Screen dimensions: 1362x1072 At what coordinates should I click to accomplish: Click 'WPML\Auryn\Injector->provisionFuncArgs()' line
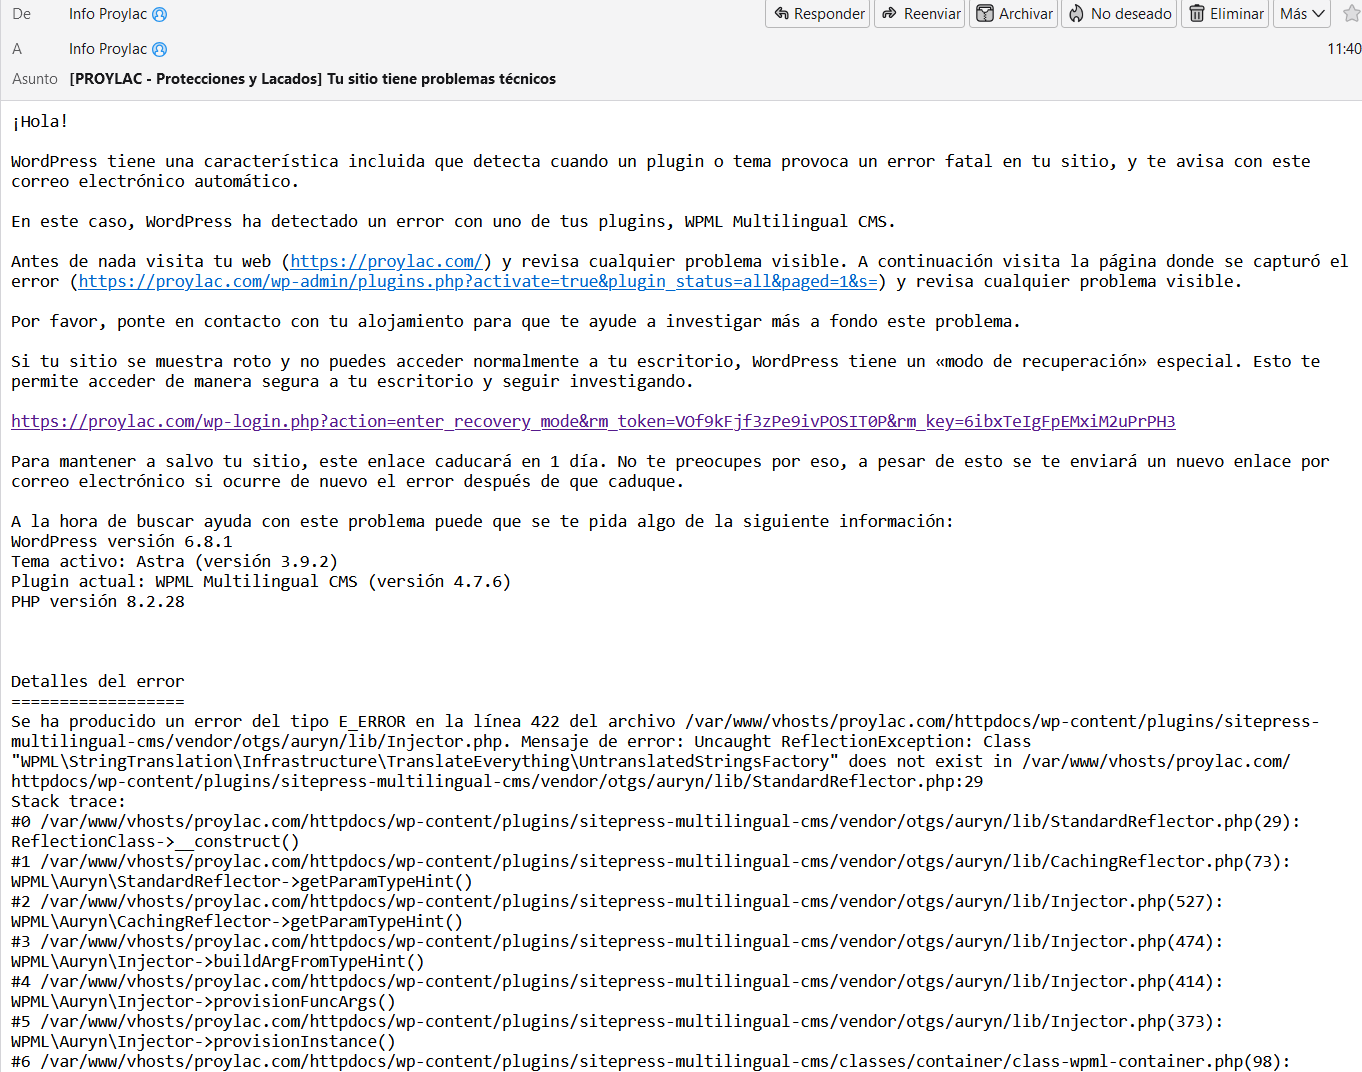(x=203, y=1001)
